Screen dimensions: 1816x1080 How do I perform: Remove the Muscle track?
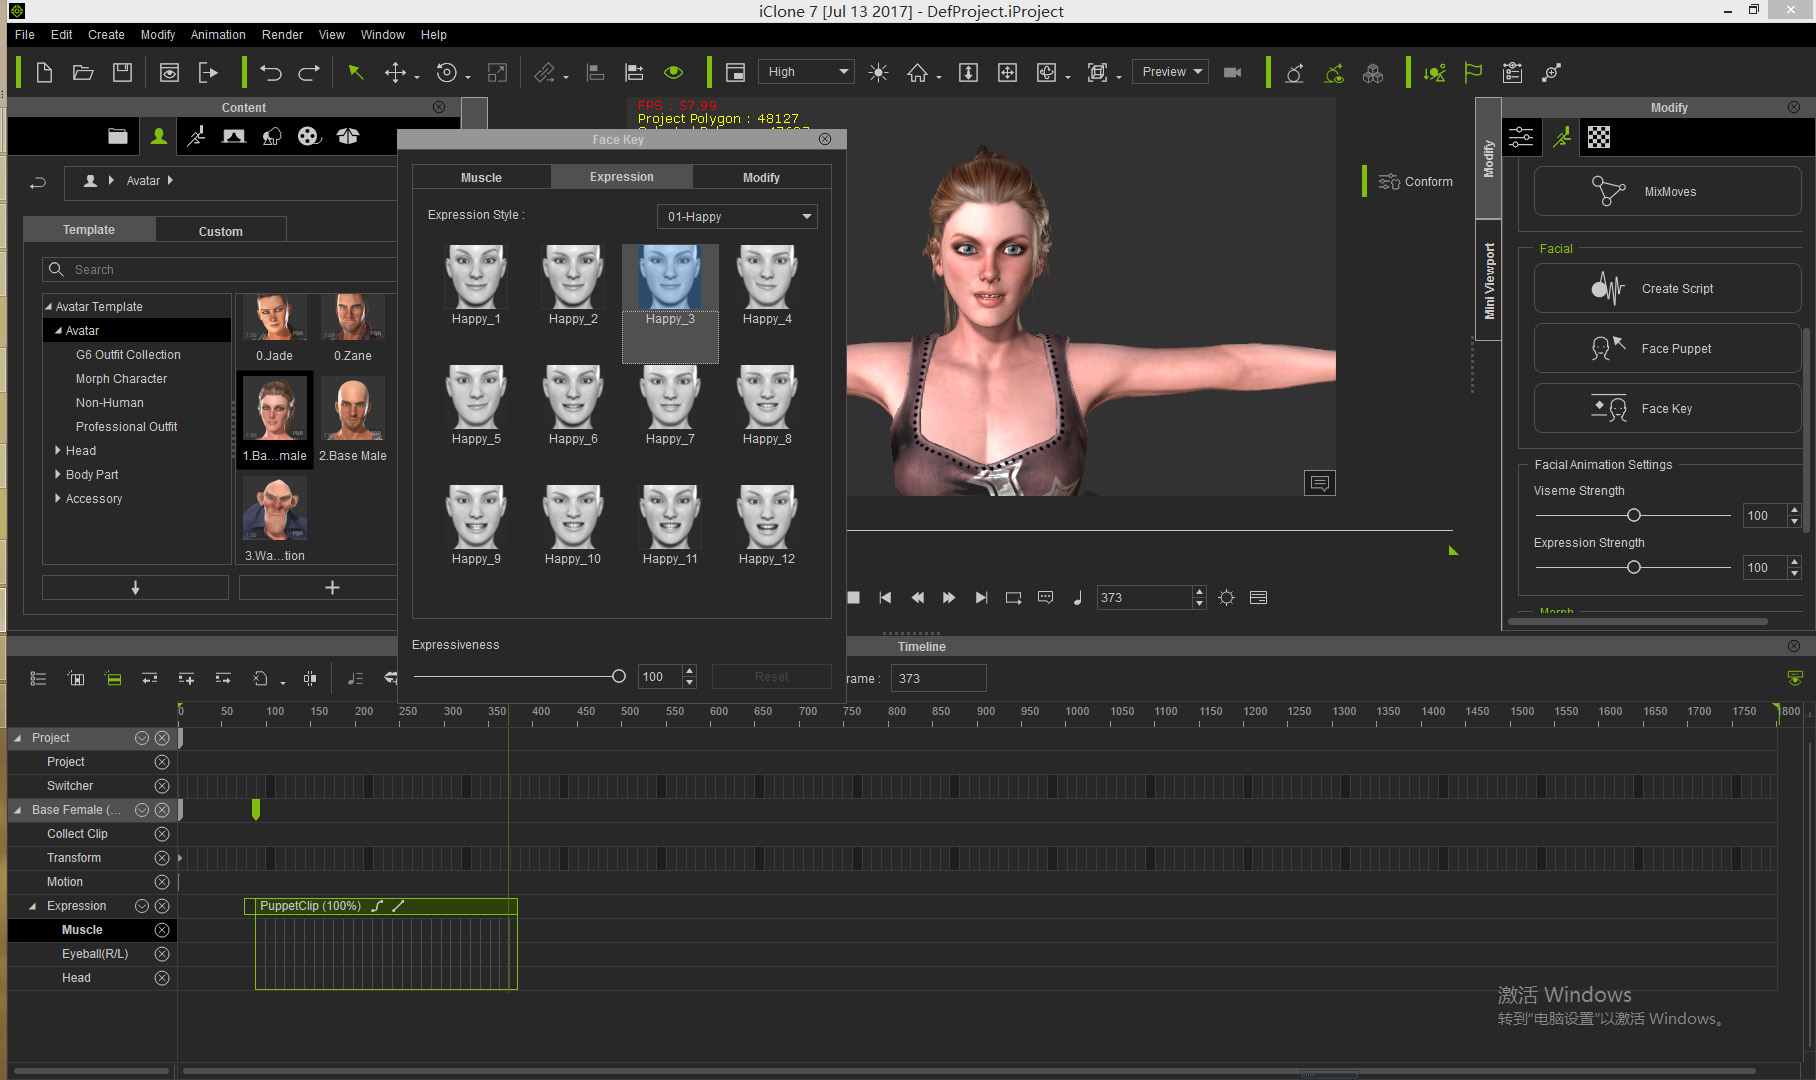pos(162,930)
